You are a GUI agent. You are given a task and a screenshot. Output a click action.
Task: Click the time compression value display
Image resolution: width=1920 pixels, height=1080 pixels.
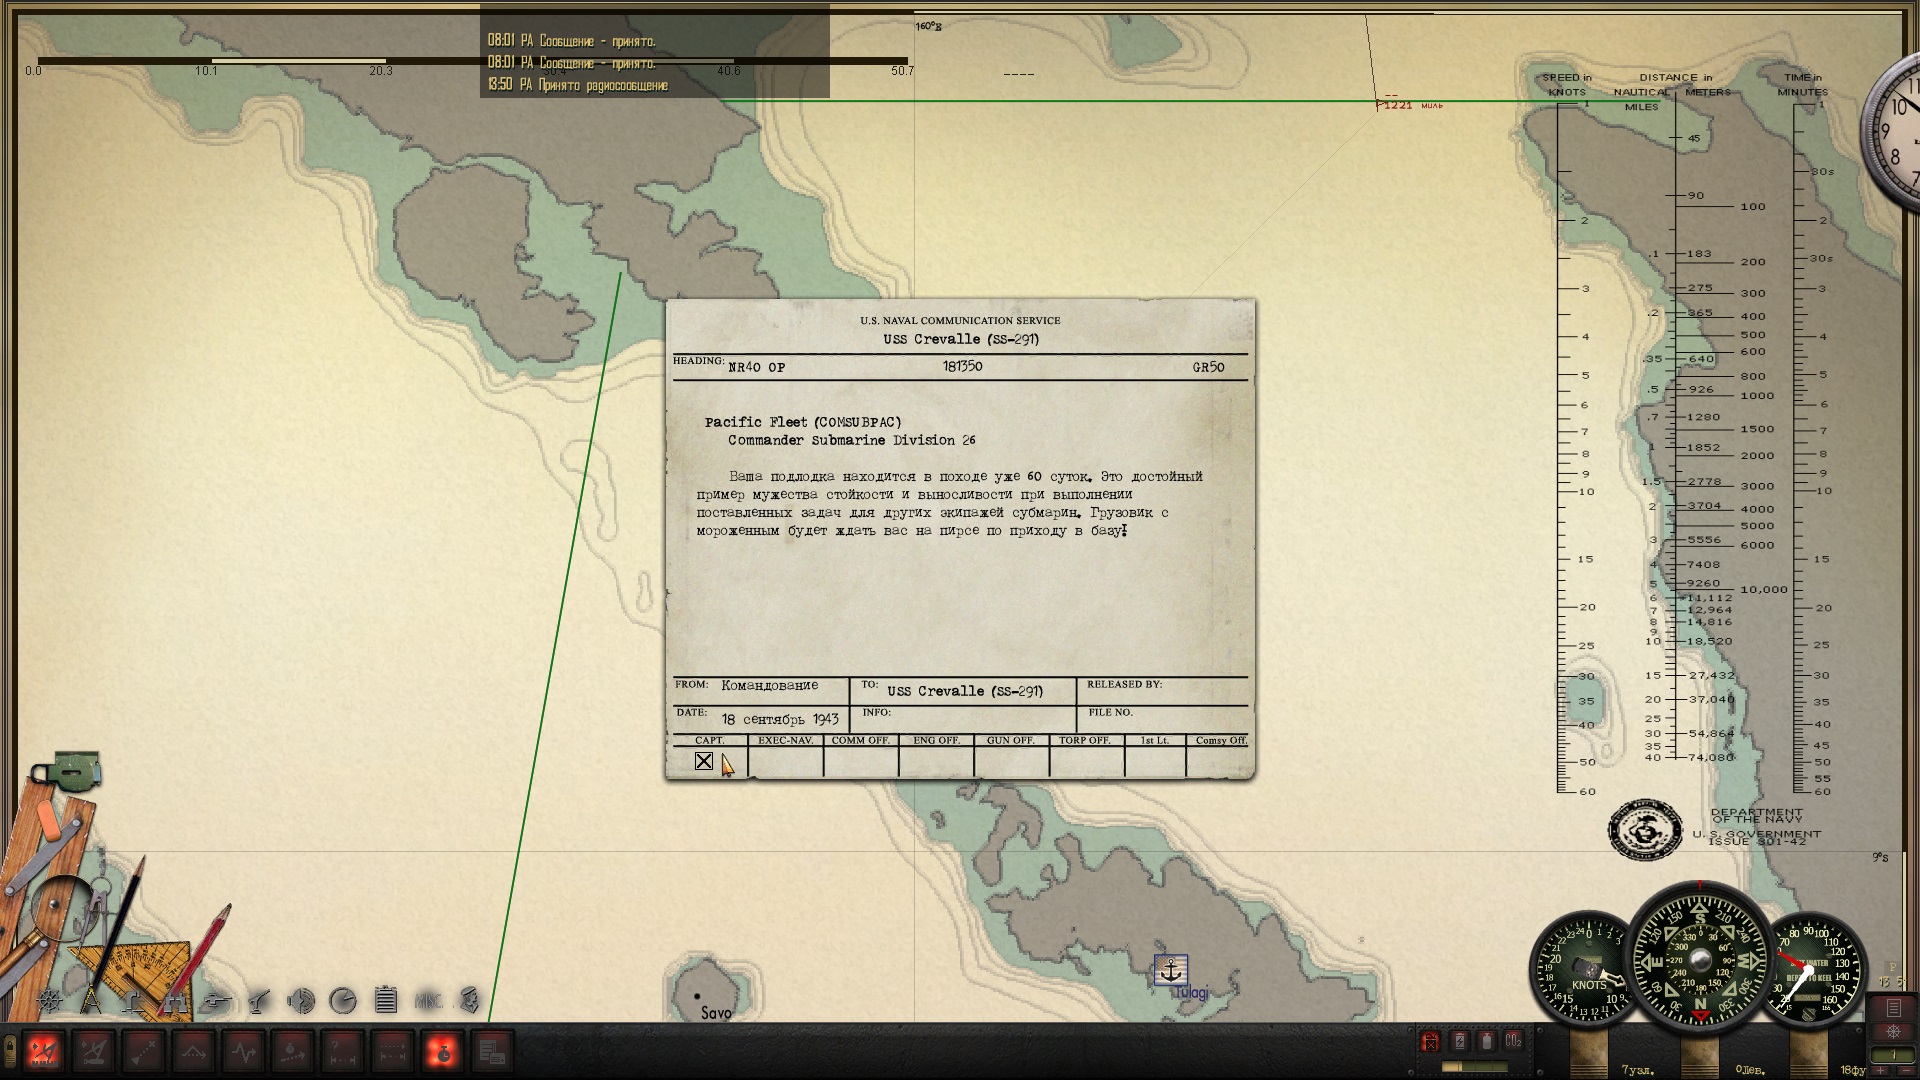coord(1893,1055)
